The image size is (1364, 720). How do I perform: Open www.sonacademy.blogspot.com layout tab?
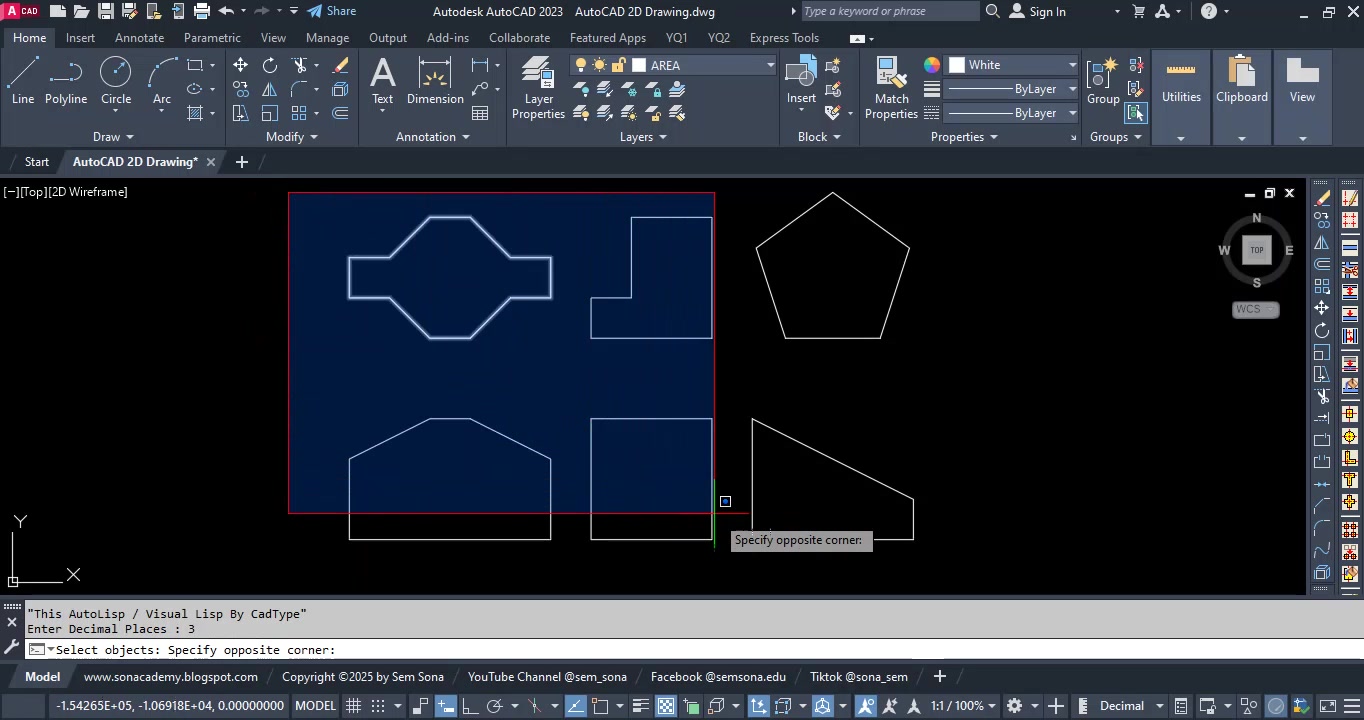(171, 677)
